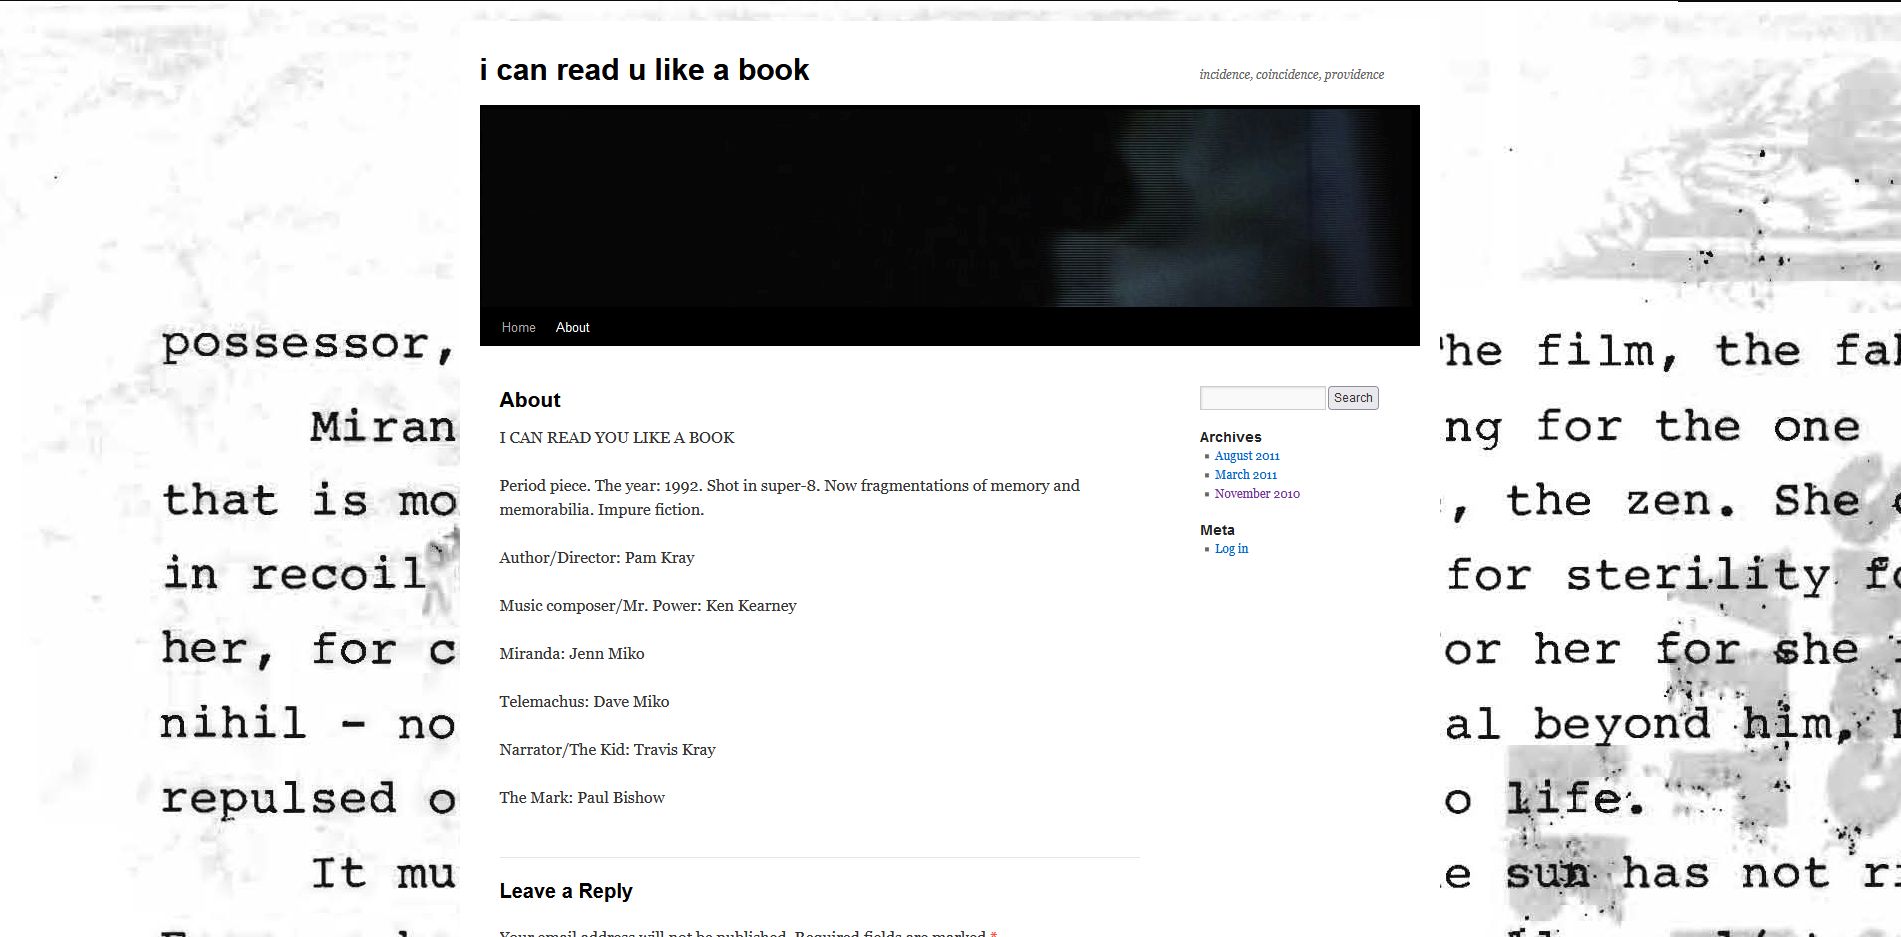This screenshot has height=937, width=1901.
Task: Open the August 2011 archive
Action: 1246,456
